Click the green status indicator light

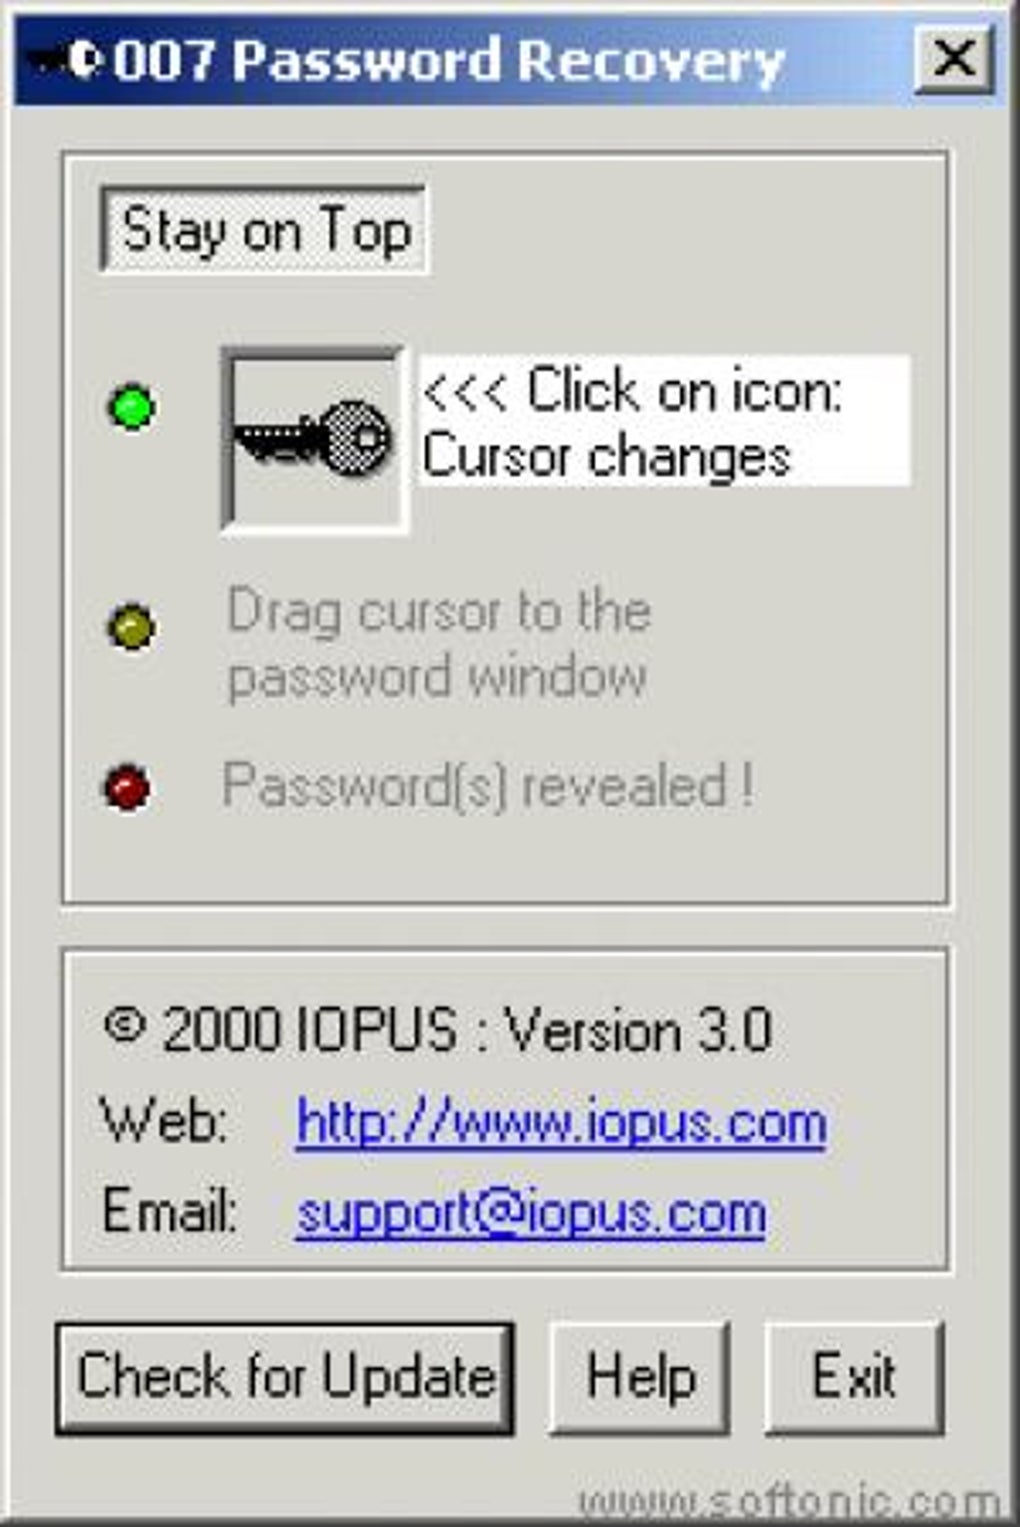[x=131, y=407]
